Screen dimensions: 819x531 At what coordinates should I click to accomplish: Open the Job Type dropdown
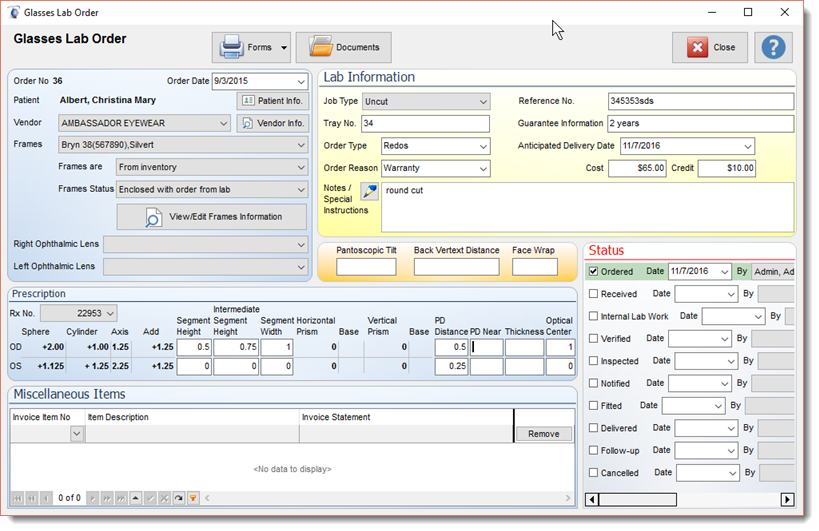pyautogui.click(x=484, y=102)
